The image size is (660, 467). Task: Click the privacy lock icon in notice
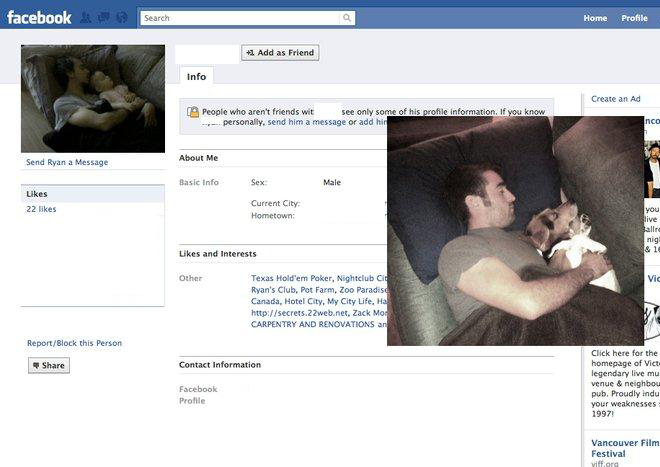[193, 112]
